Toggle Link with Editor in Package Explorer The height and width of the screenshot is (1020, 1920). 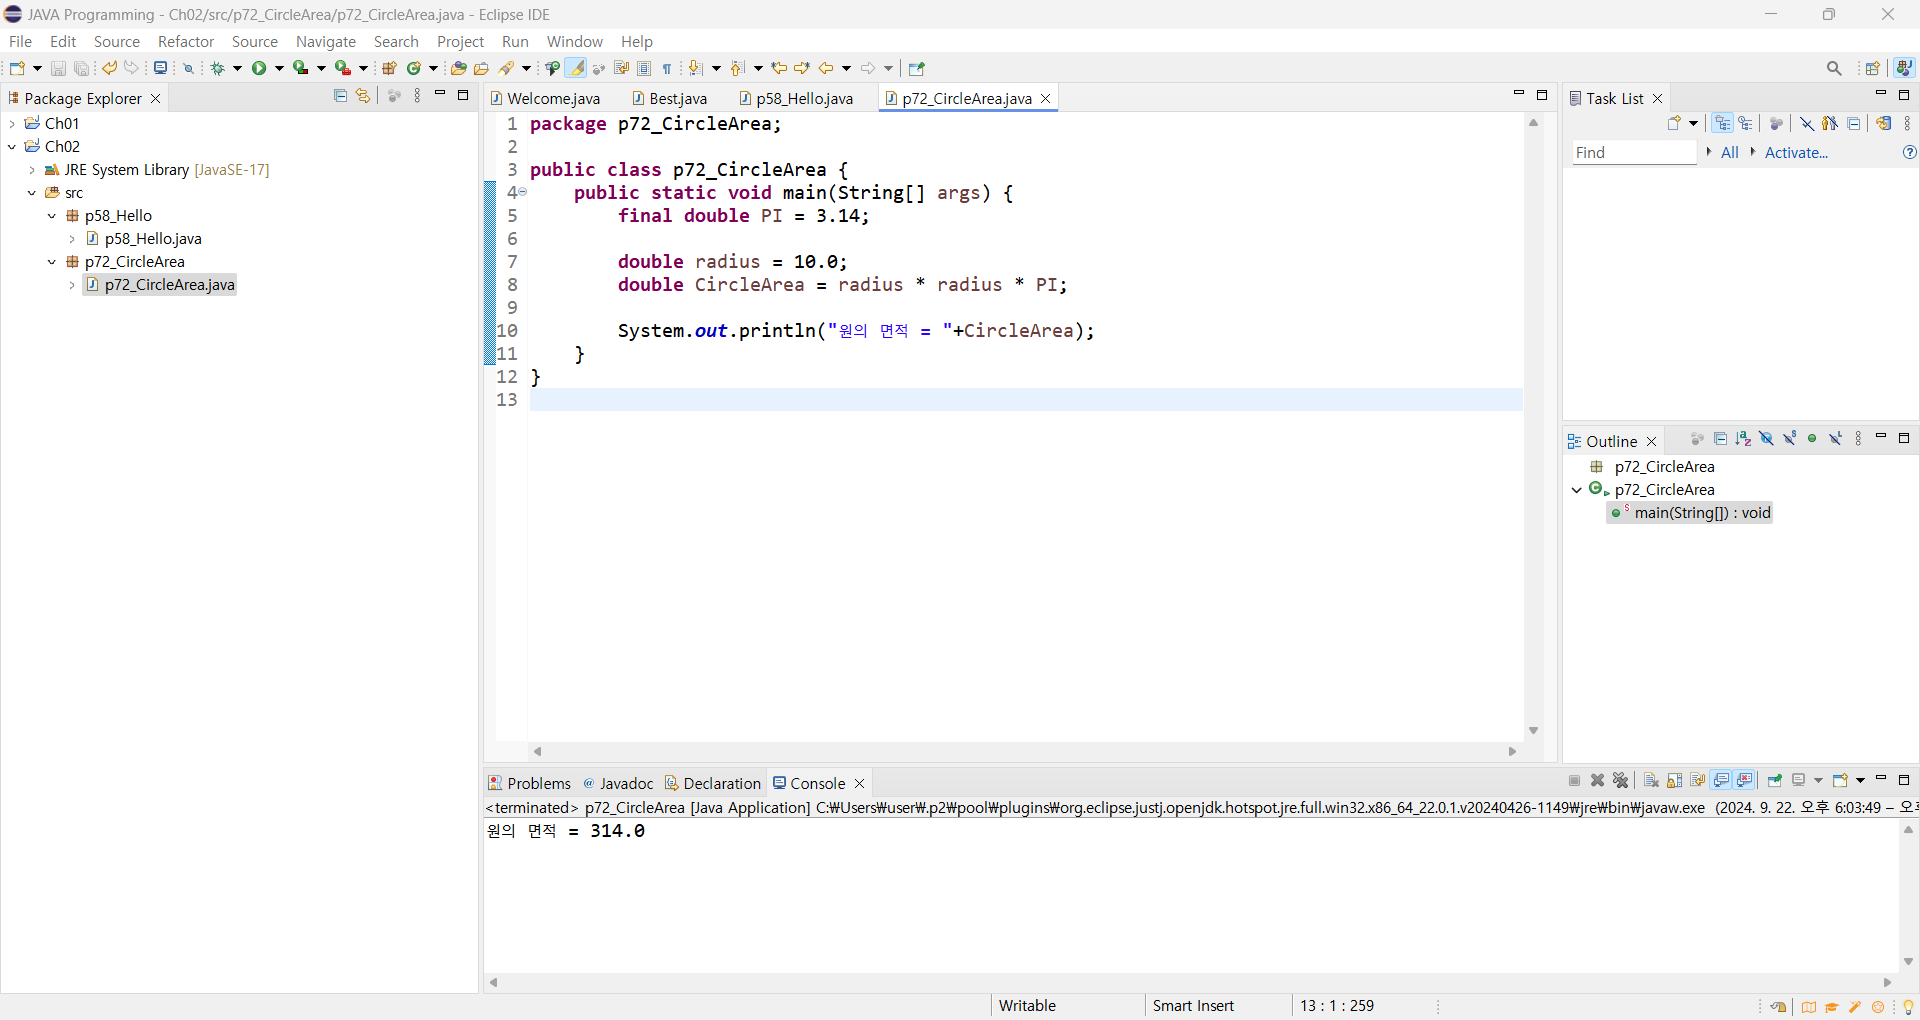click(x=363, y=96)
